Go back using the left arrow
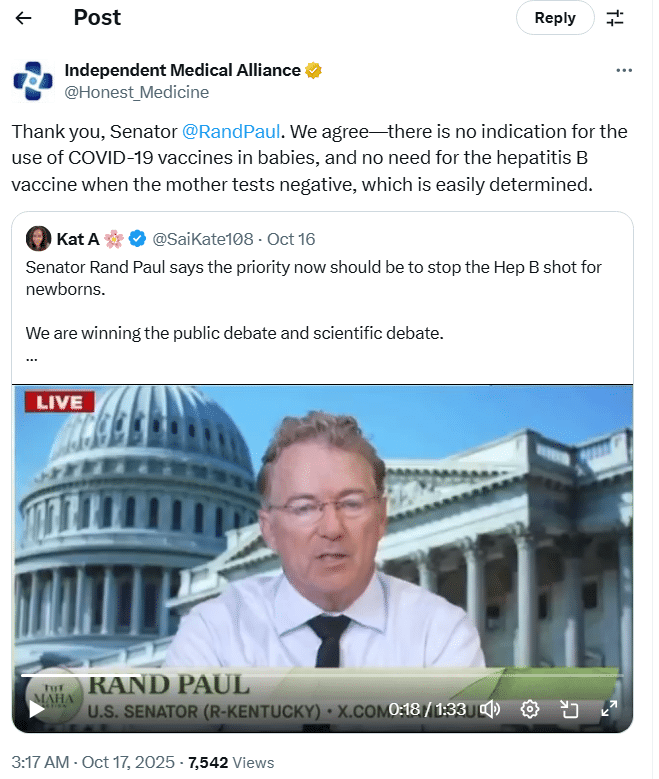 (x=23, y=18)
